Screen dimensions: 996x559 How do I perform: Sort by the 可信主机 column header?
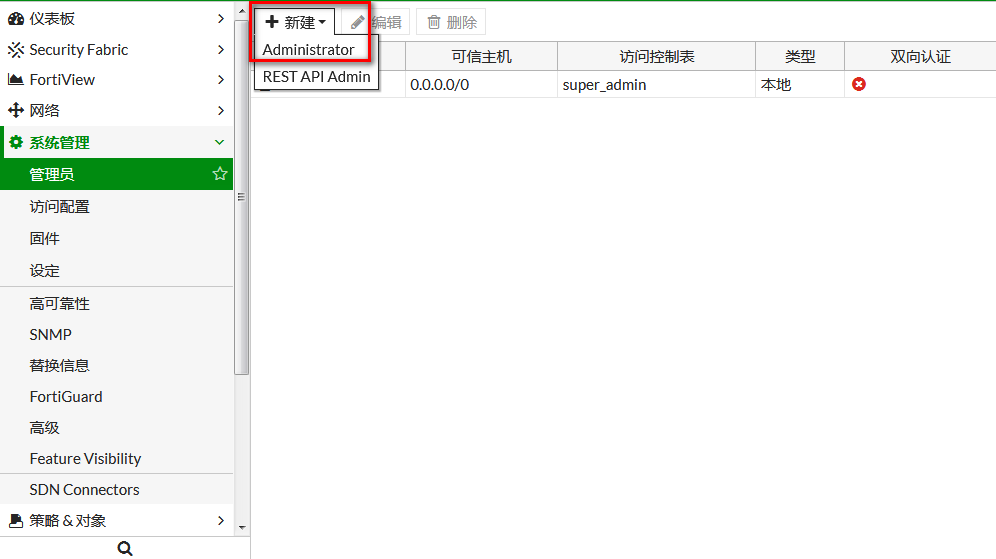tap(481, 57)
